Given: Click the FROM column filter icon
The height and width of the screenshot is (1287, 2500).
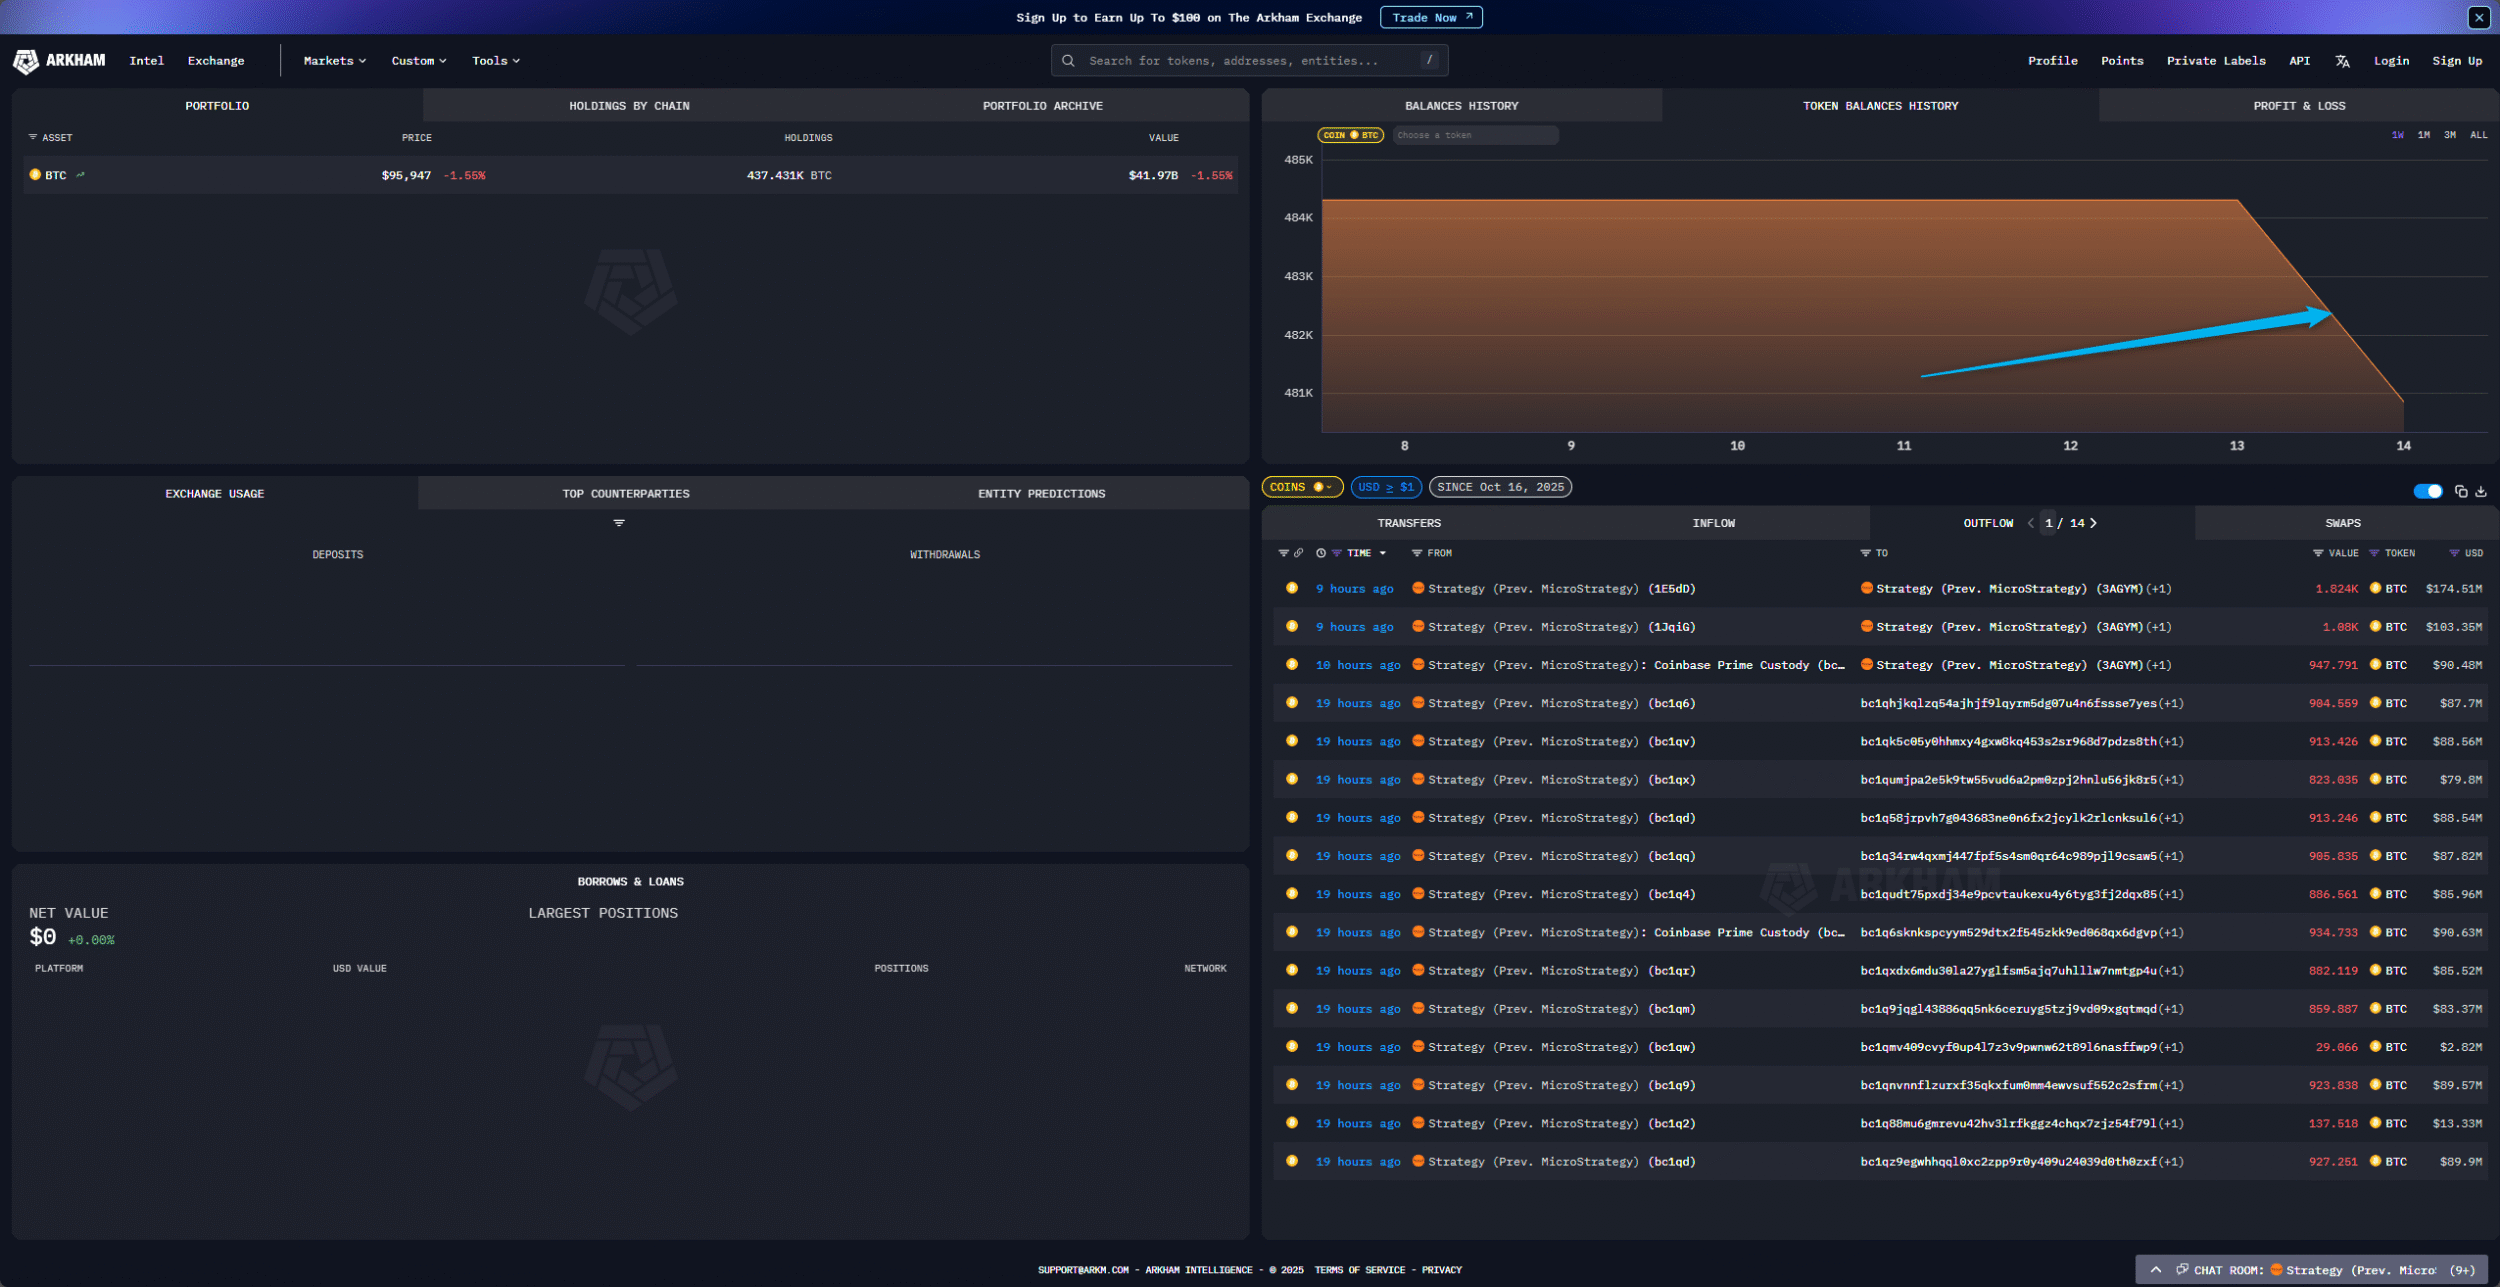Looking at the screenshot, I should (x=1416, y=553).
